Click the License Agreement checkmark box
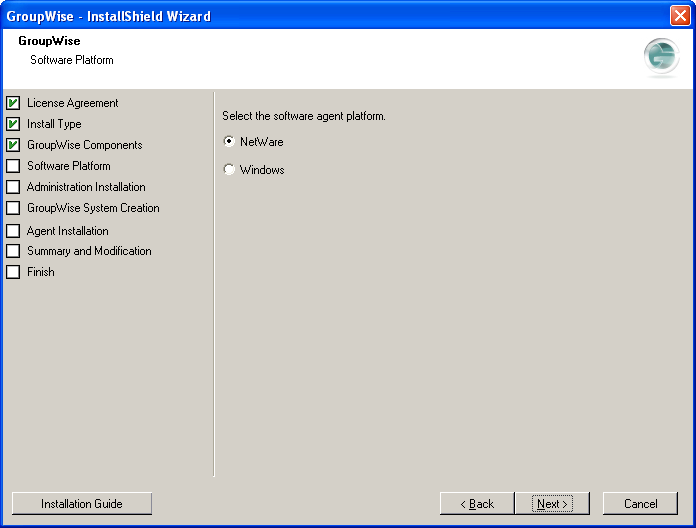This screenshot has height=528, width=696. tap(13, 103)
